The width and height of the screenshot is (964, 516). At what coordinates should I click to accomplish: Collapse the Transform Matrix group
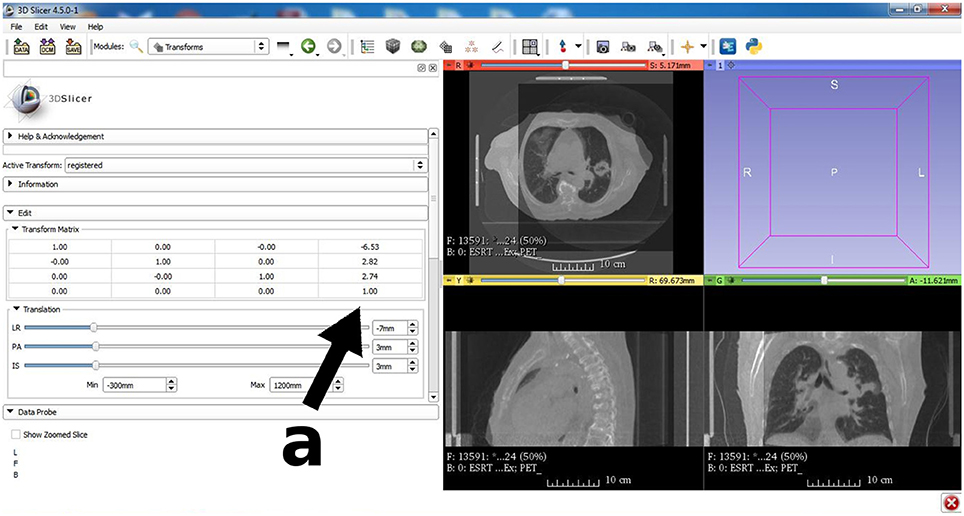click(46, 229)
